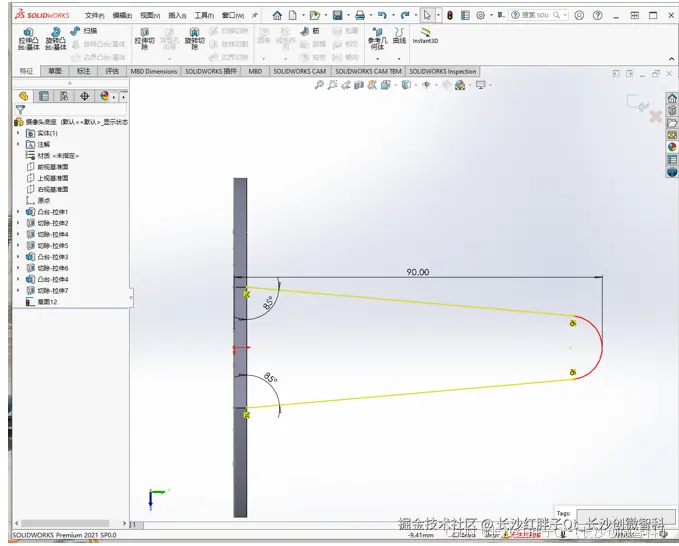The height and width of the screenshot is (546, 679).
Task: Open the Apply Scene icon
Action: click(460, 85)
